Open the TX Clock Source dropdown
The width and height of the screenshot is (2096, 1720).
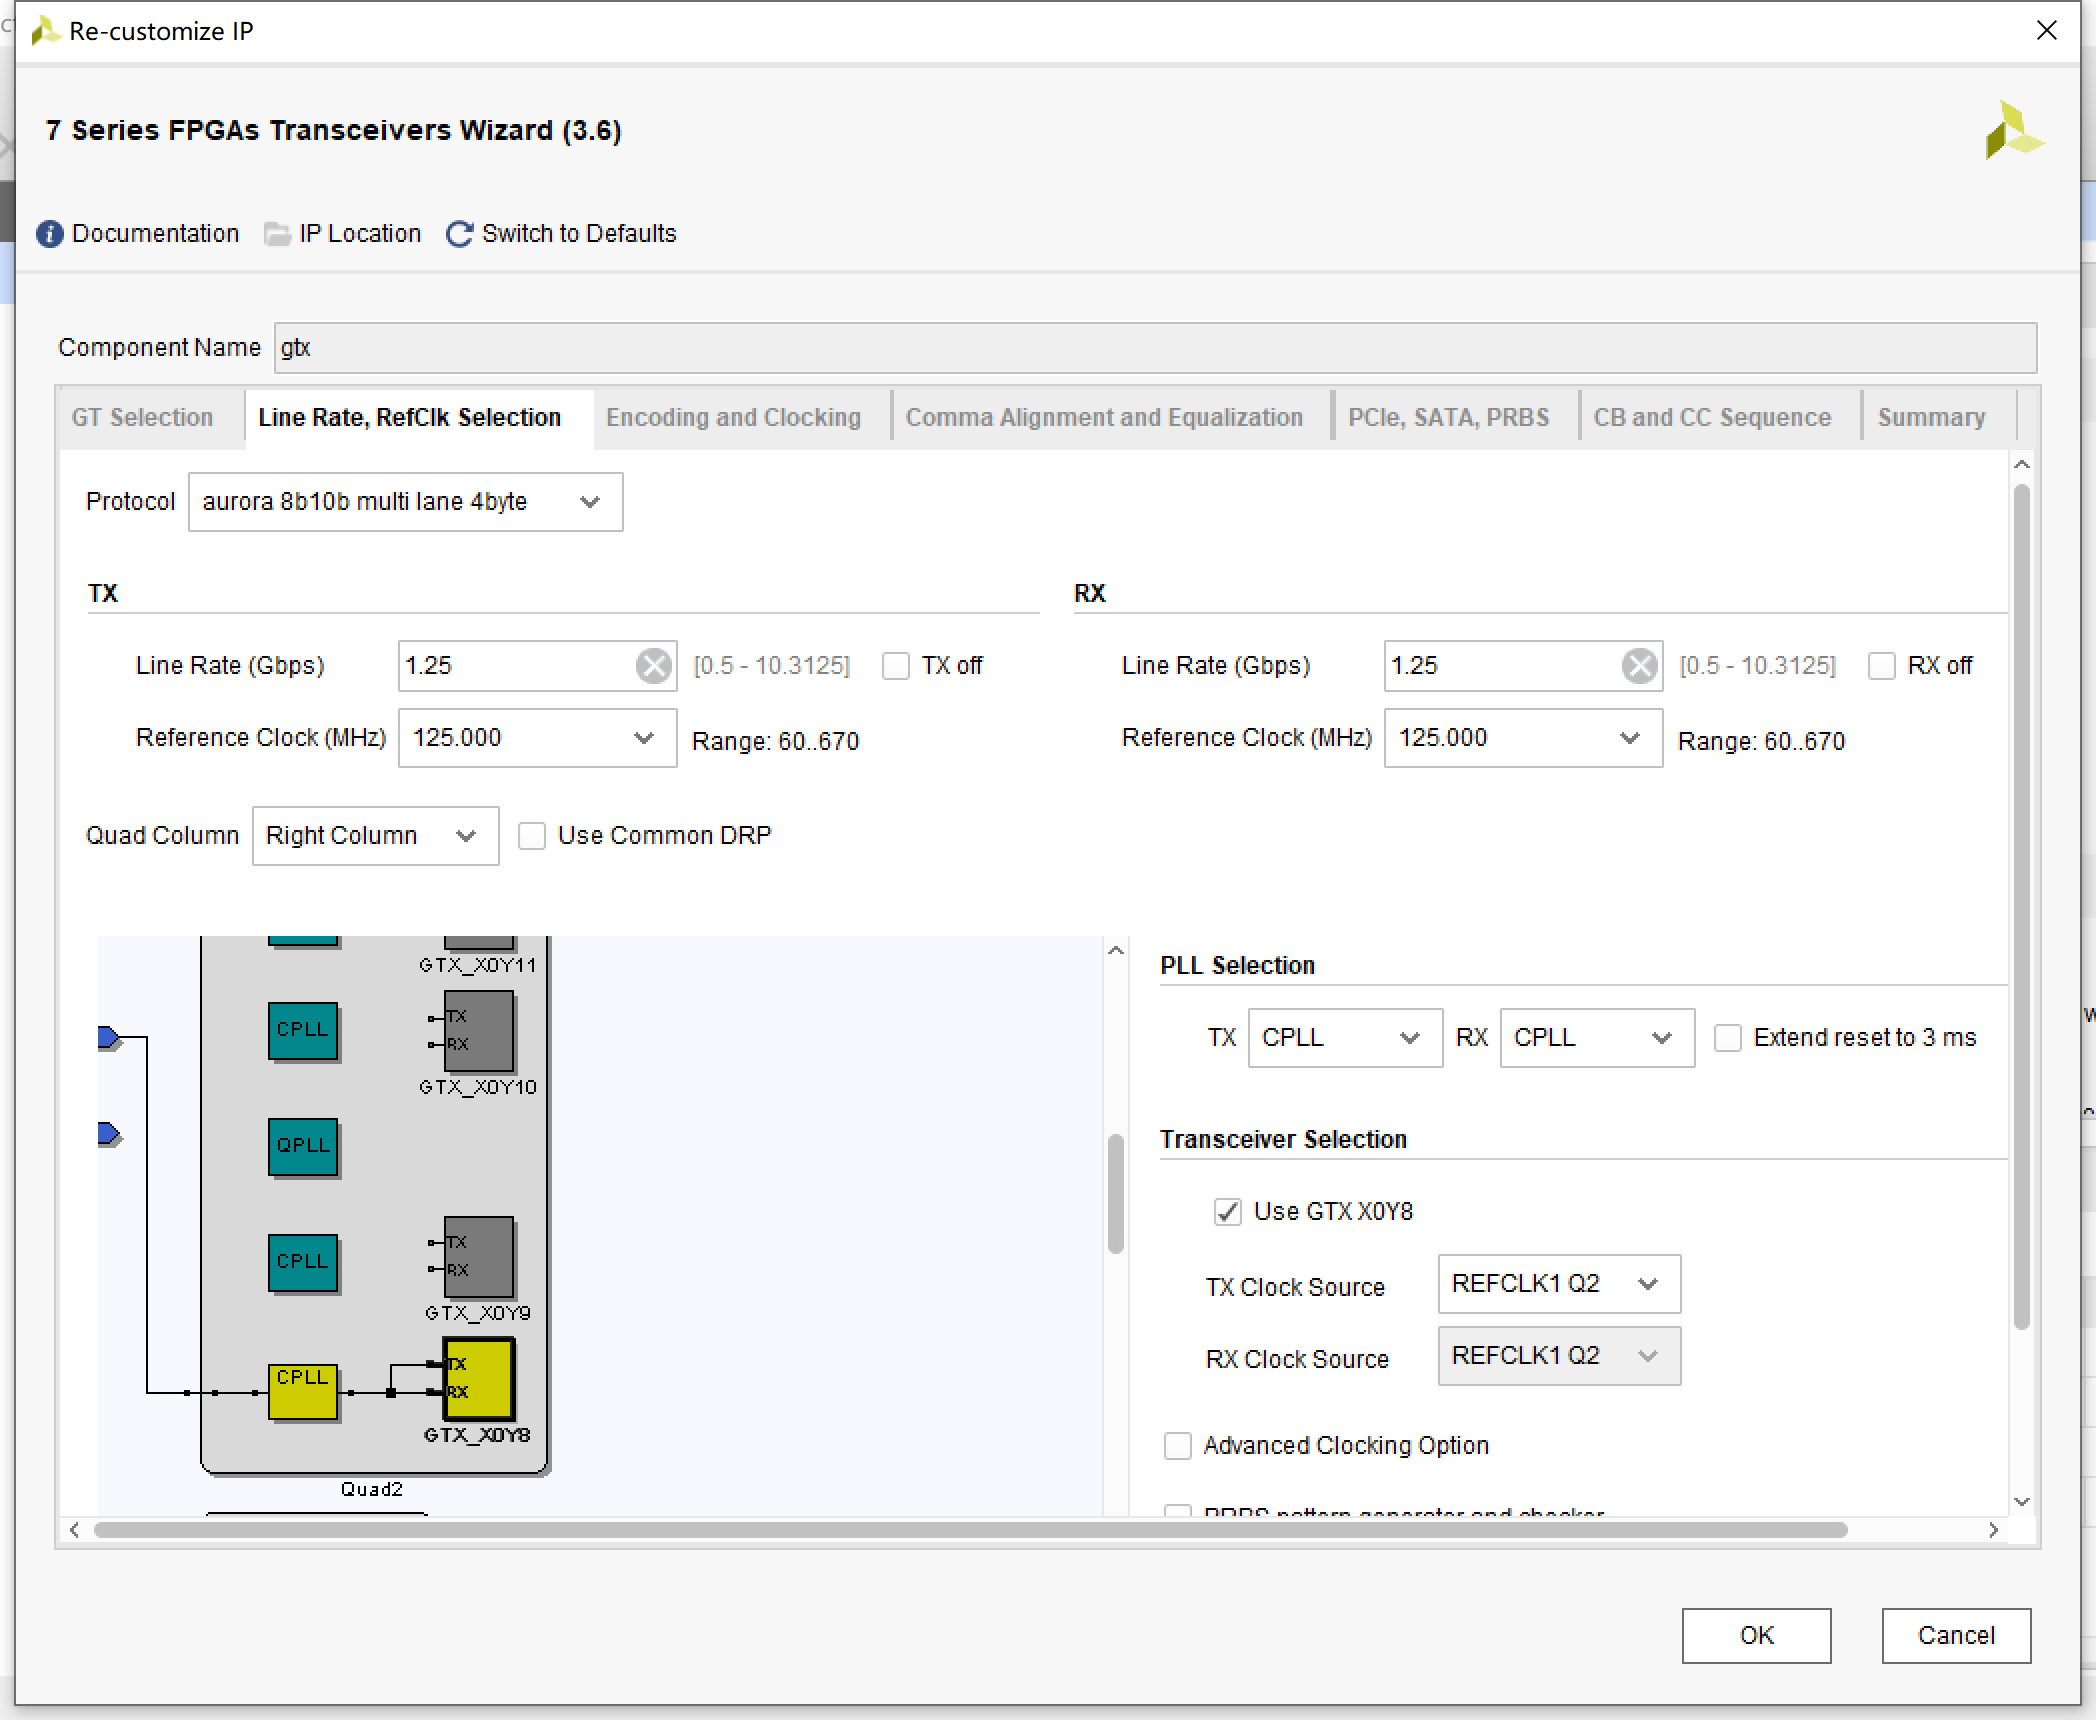[1559, 1284]
